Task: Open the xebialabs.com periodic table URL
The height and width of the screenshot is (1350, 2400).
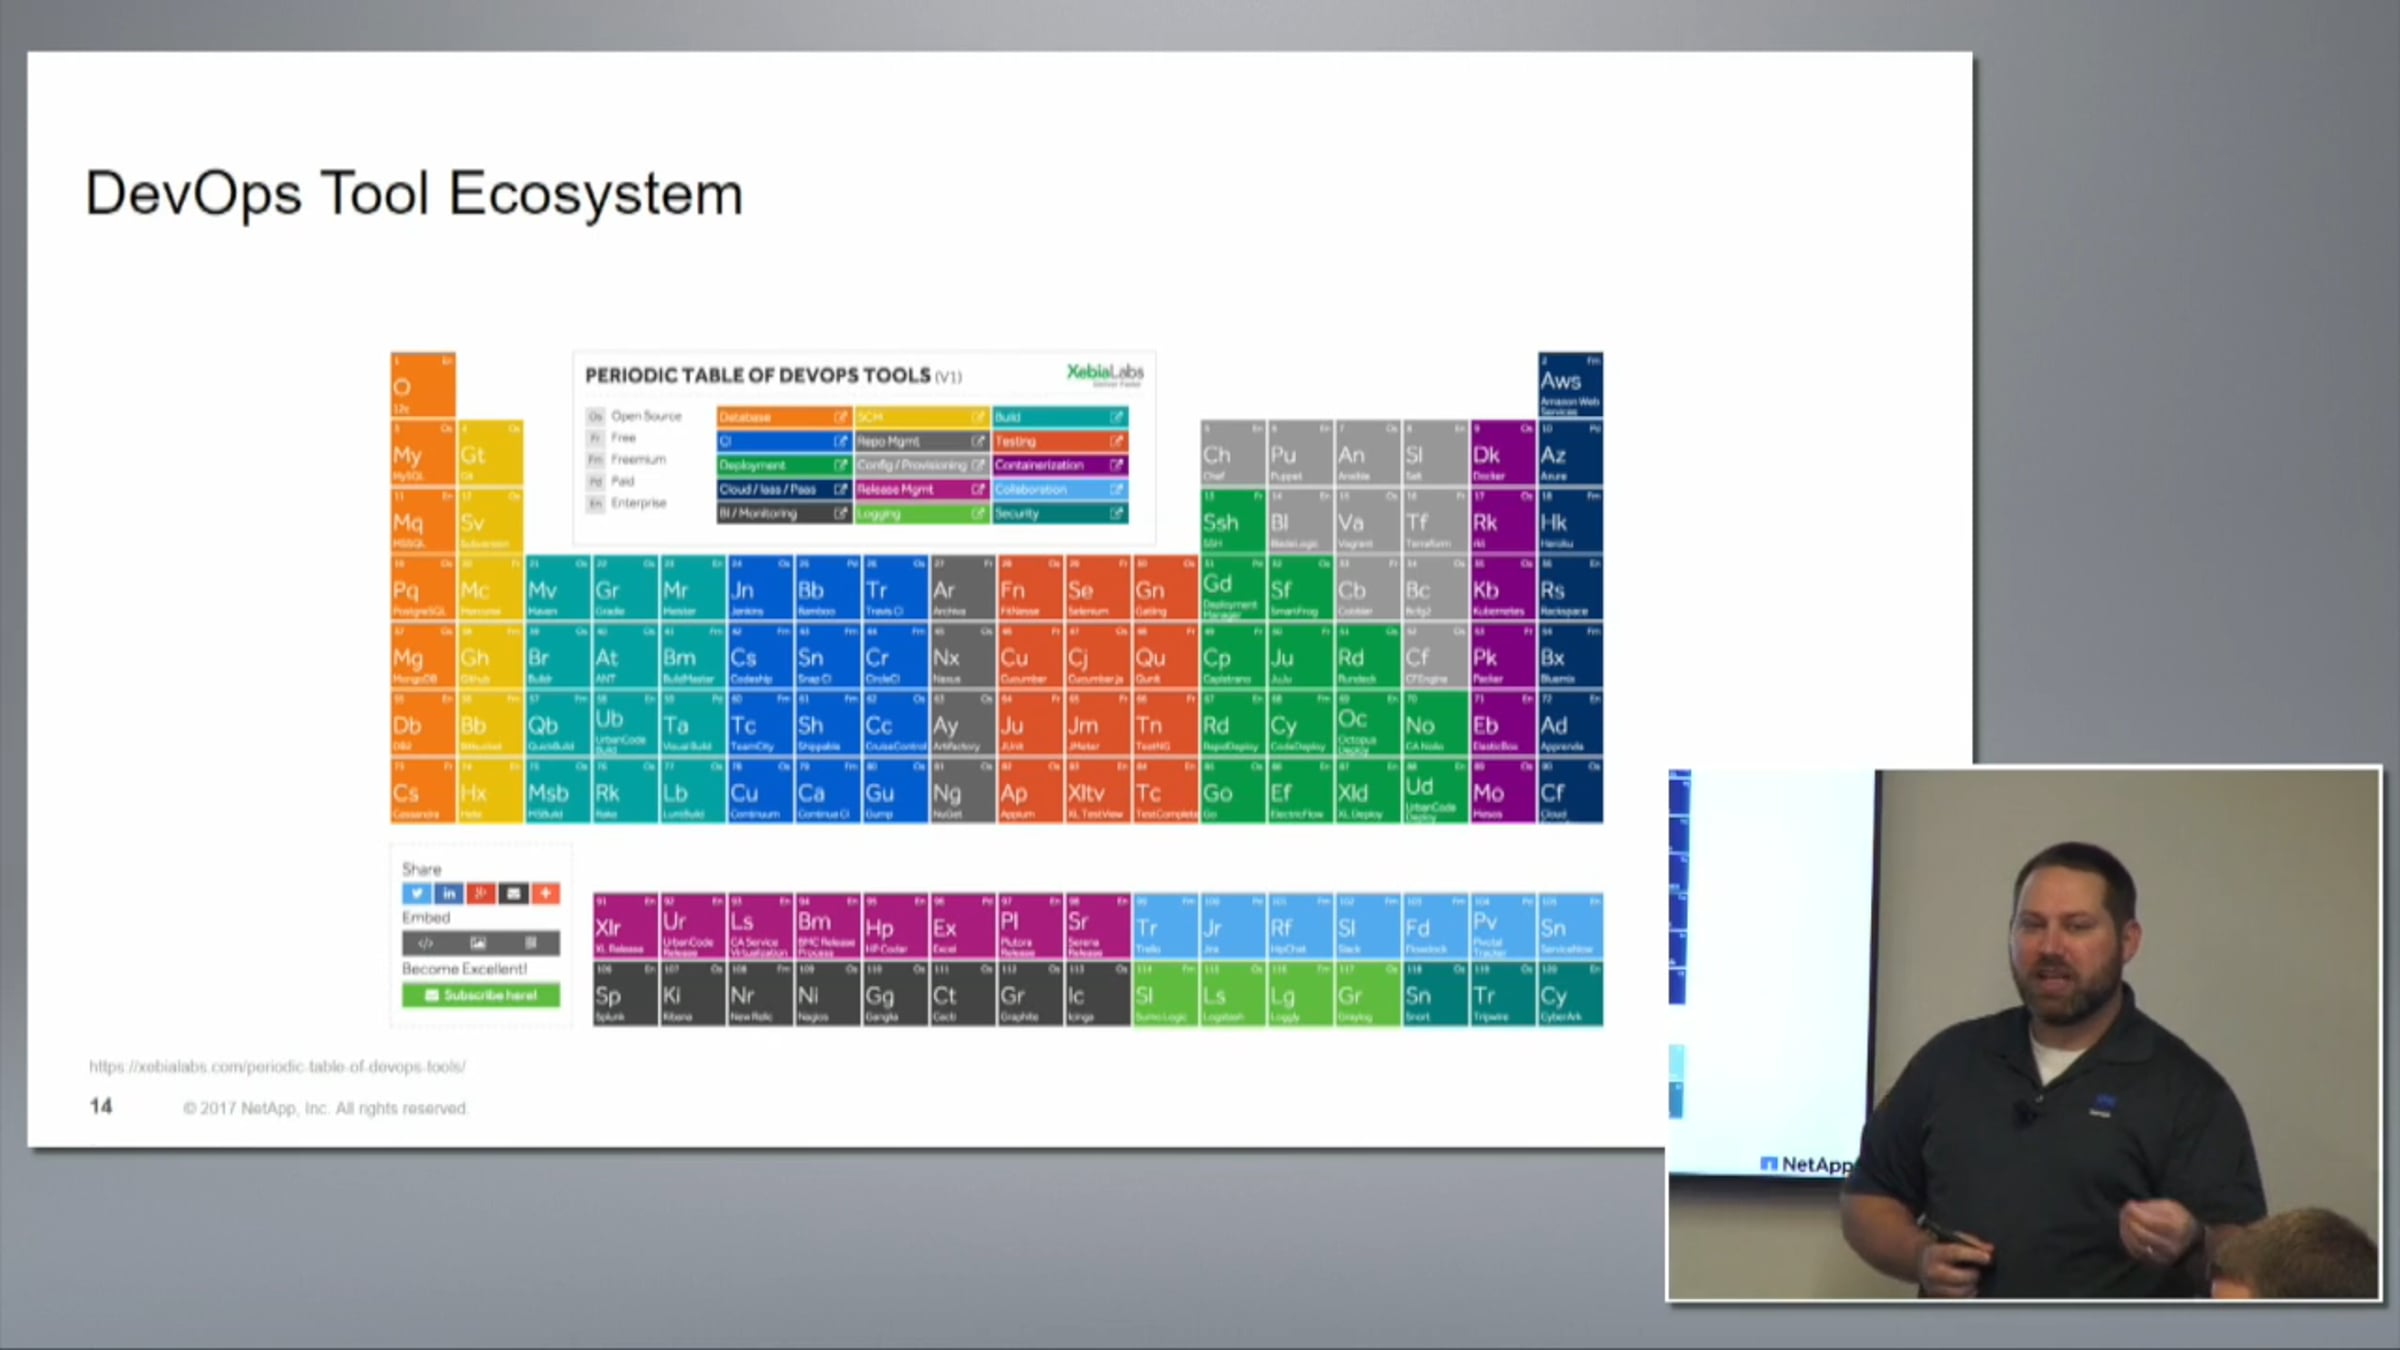Action: click(277, 1067)
